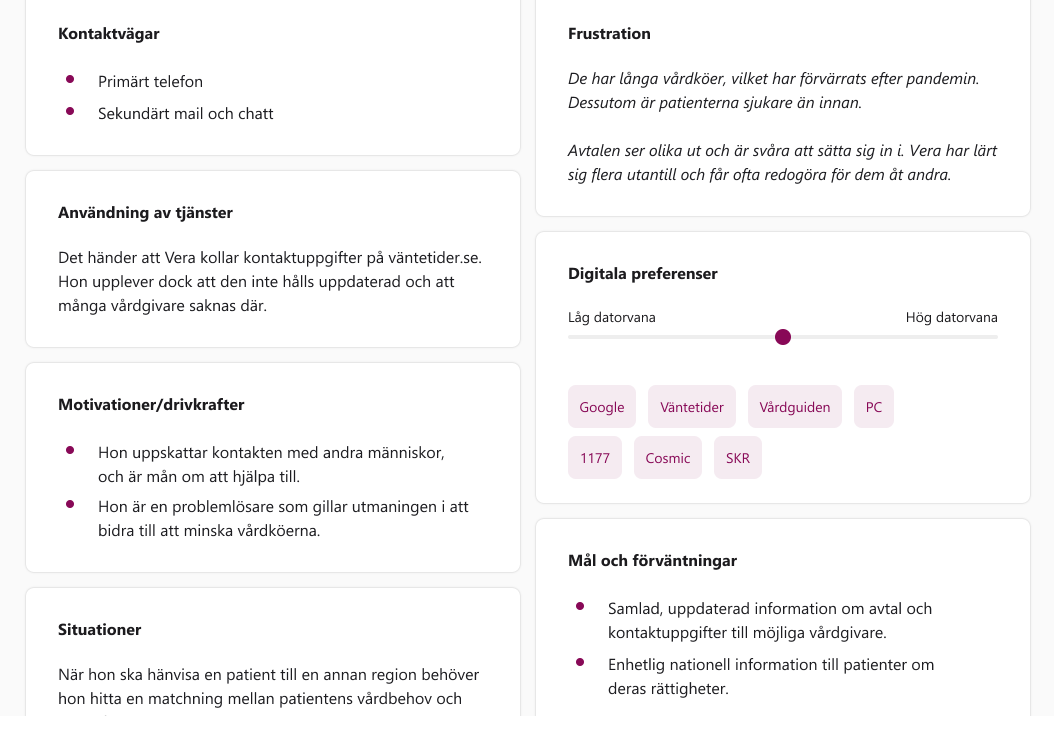Click the datorvana slider handle
Image resolution: width=1054 pixels, height=732 pixels.
click(x=783, y=337)
